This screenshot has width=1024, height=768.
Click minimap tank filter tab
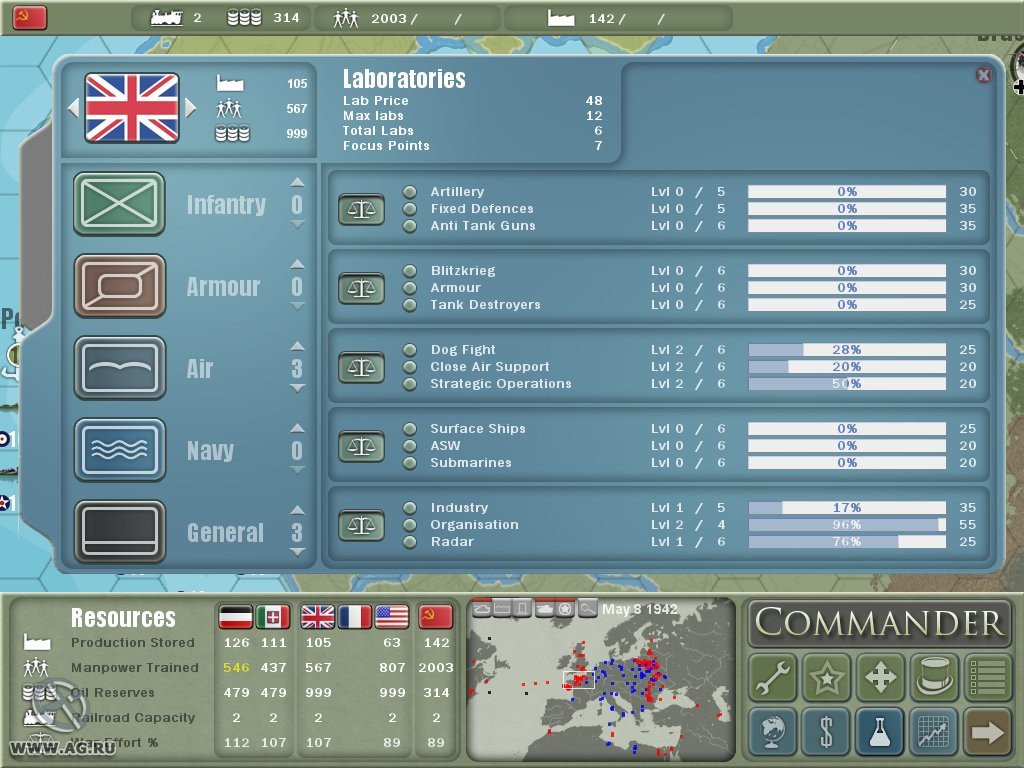(544, 609)
